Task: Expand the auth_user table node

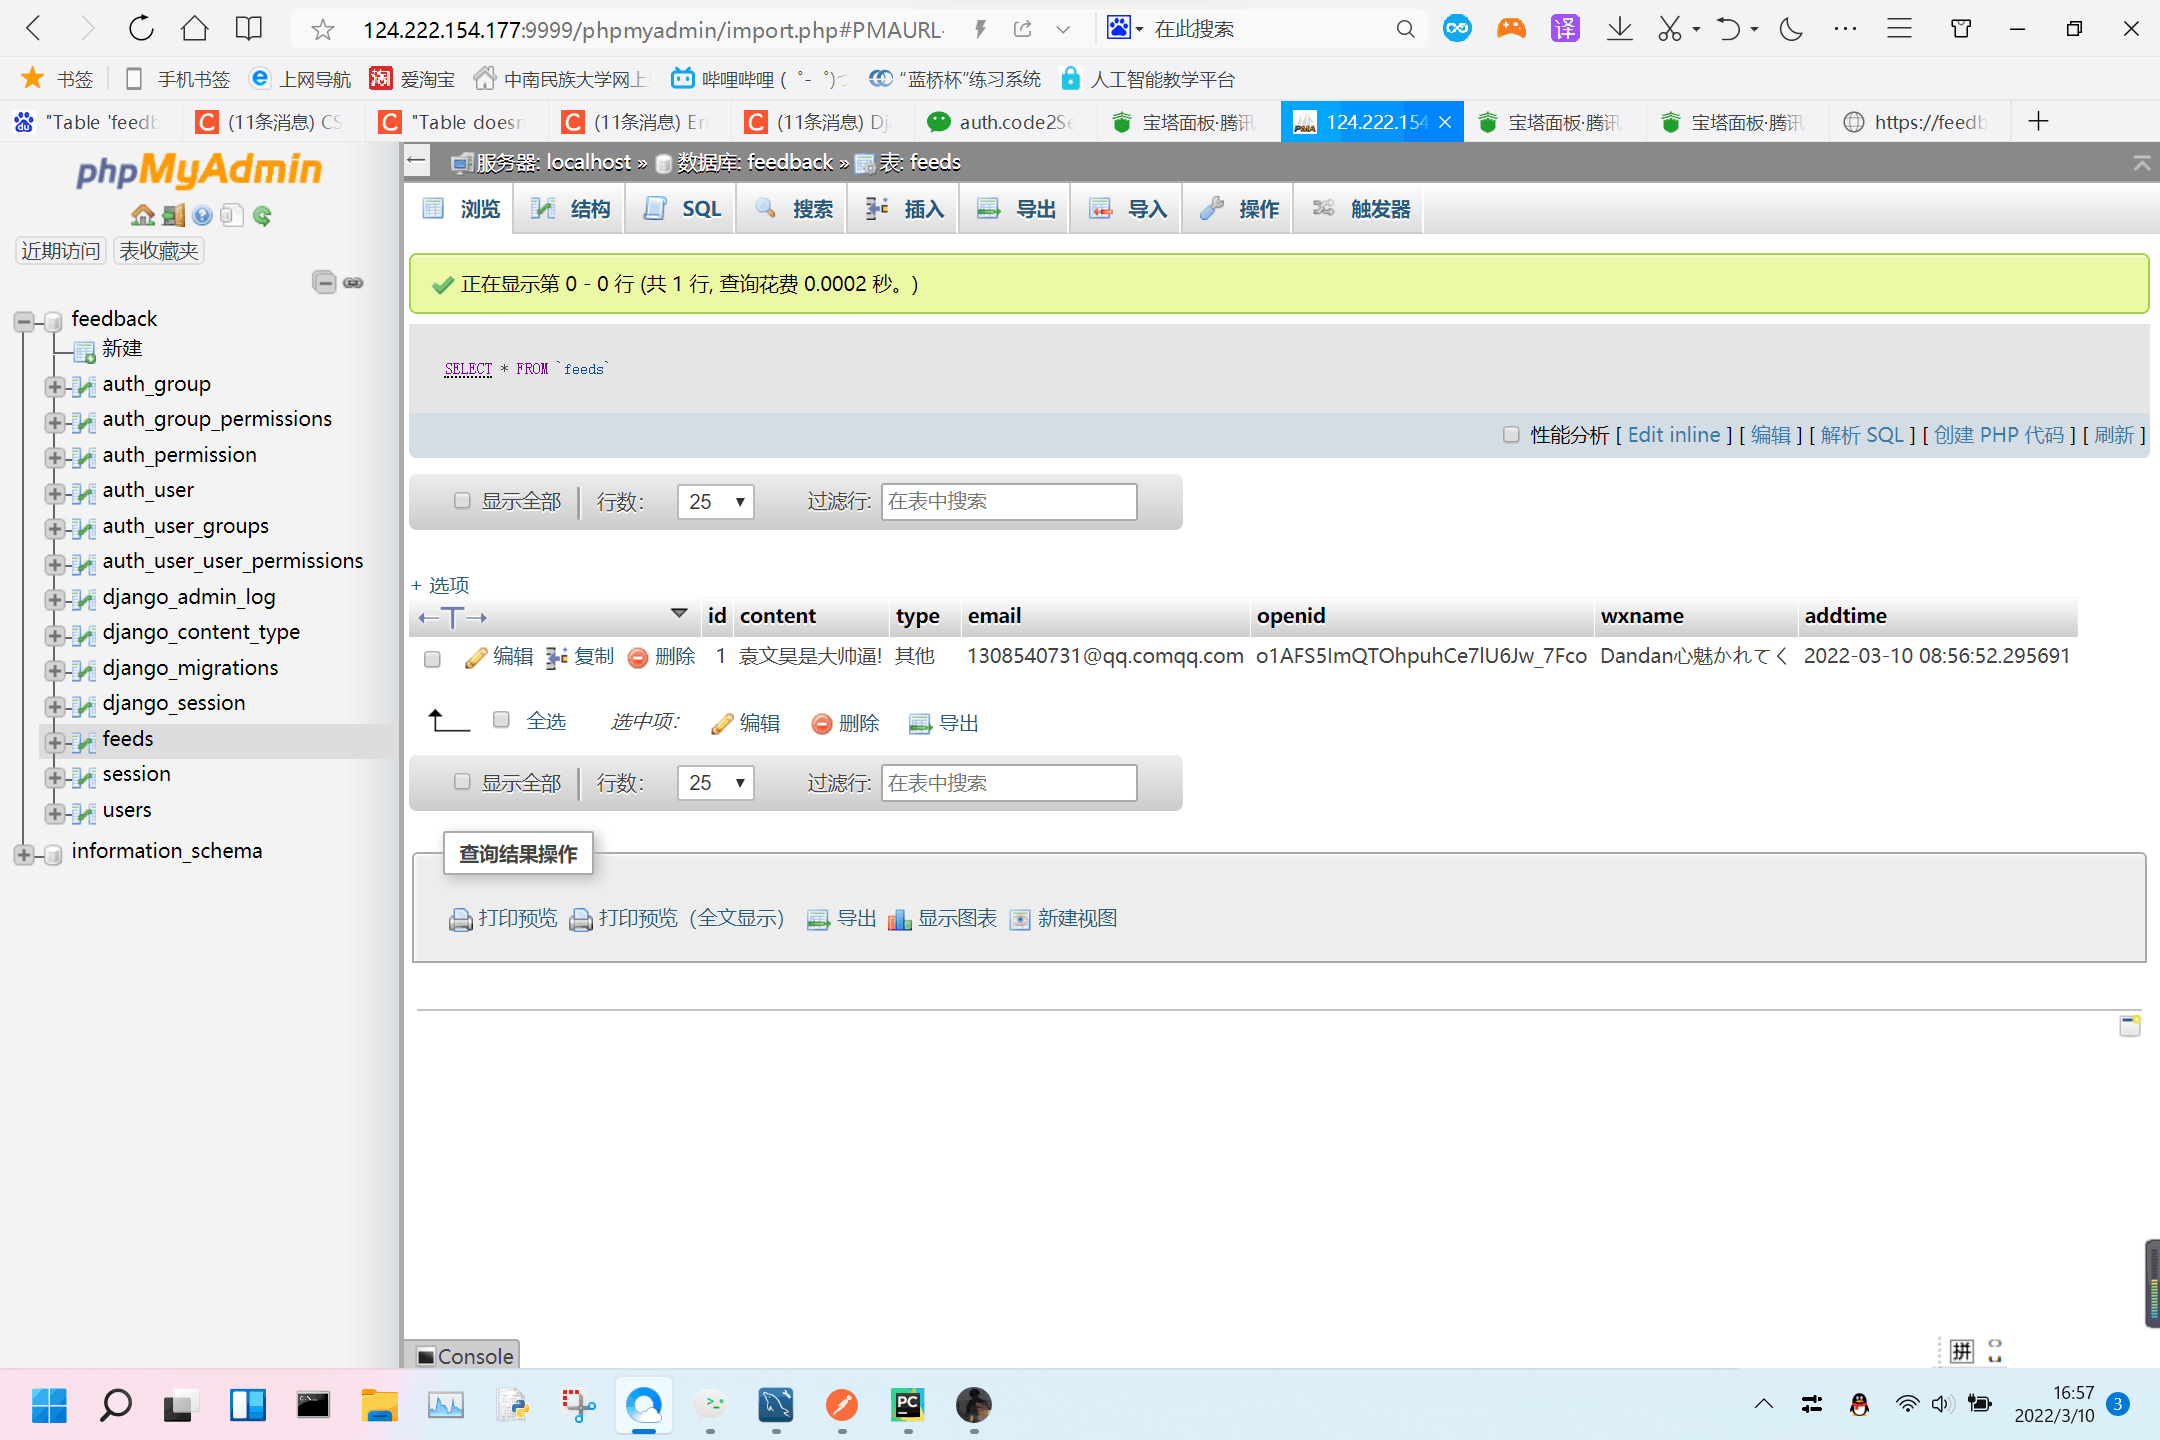Action: click(54, 493)
